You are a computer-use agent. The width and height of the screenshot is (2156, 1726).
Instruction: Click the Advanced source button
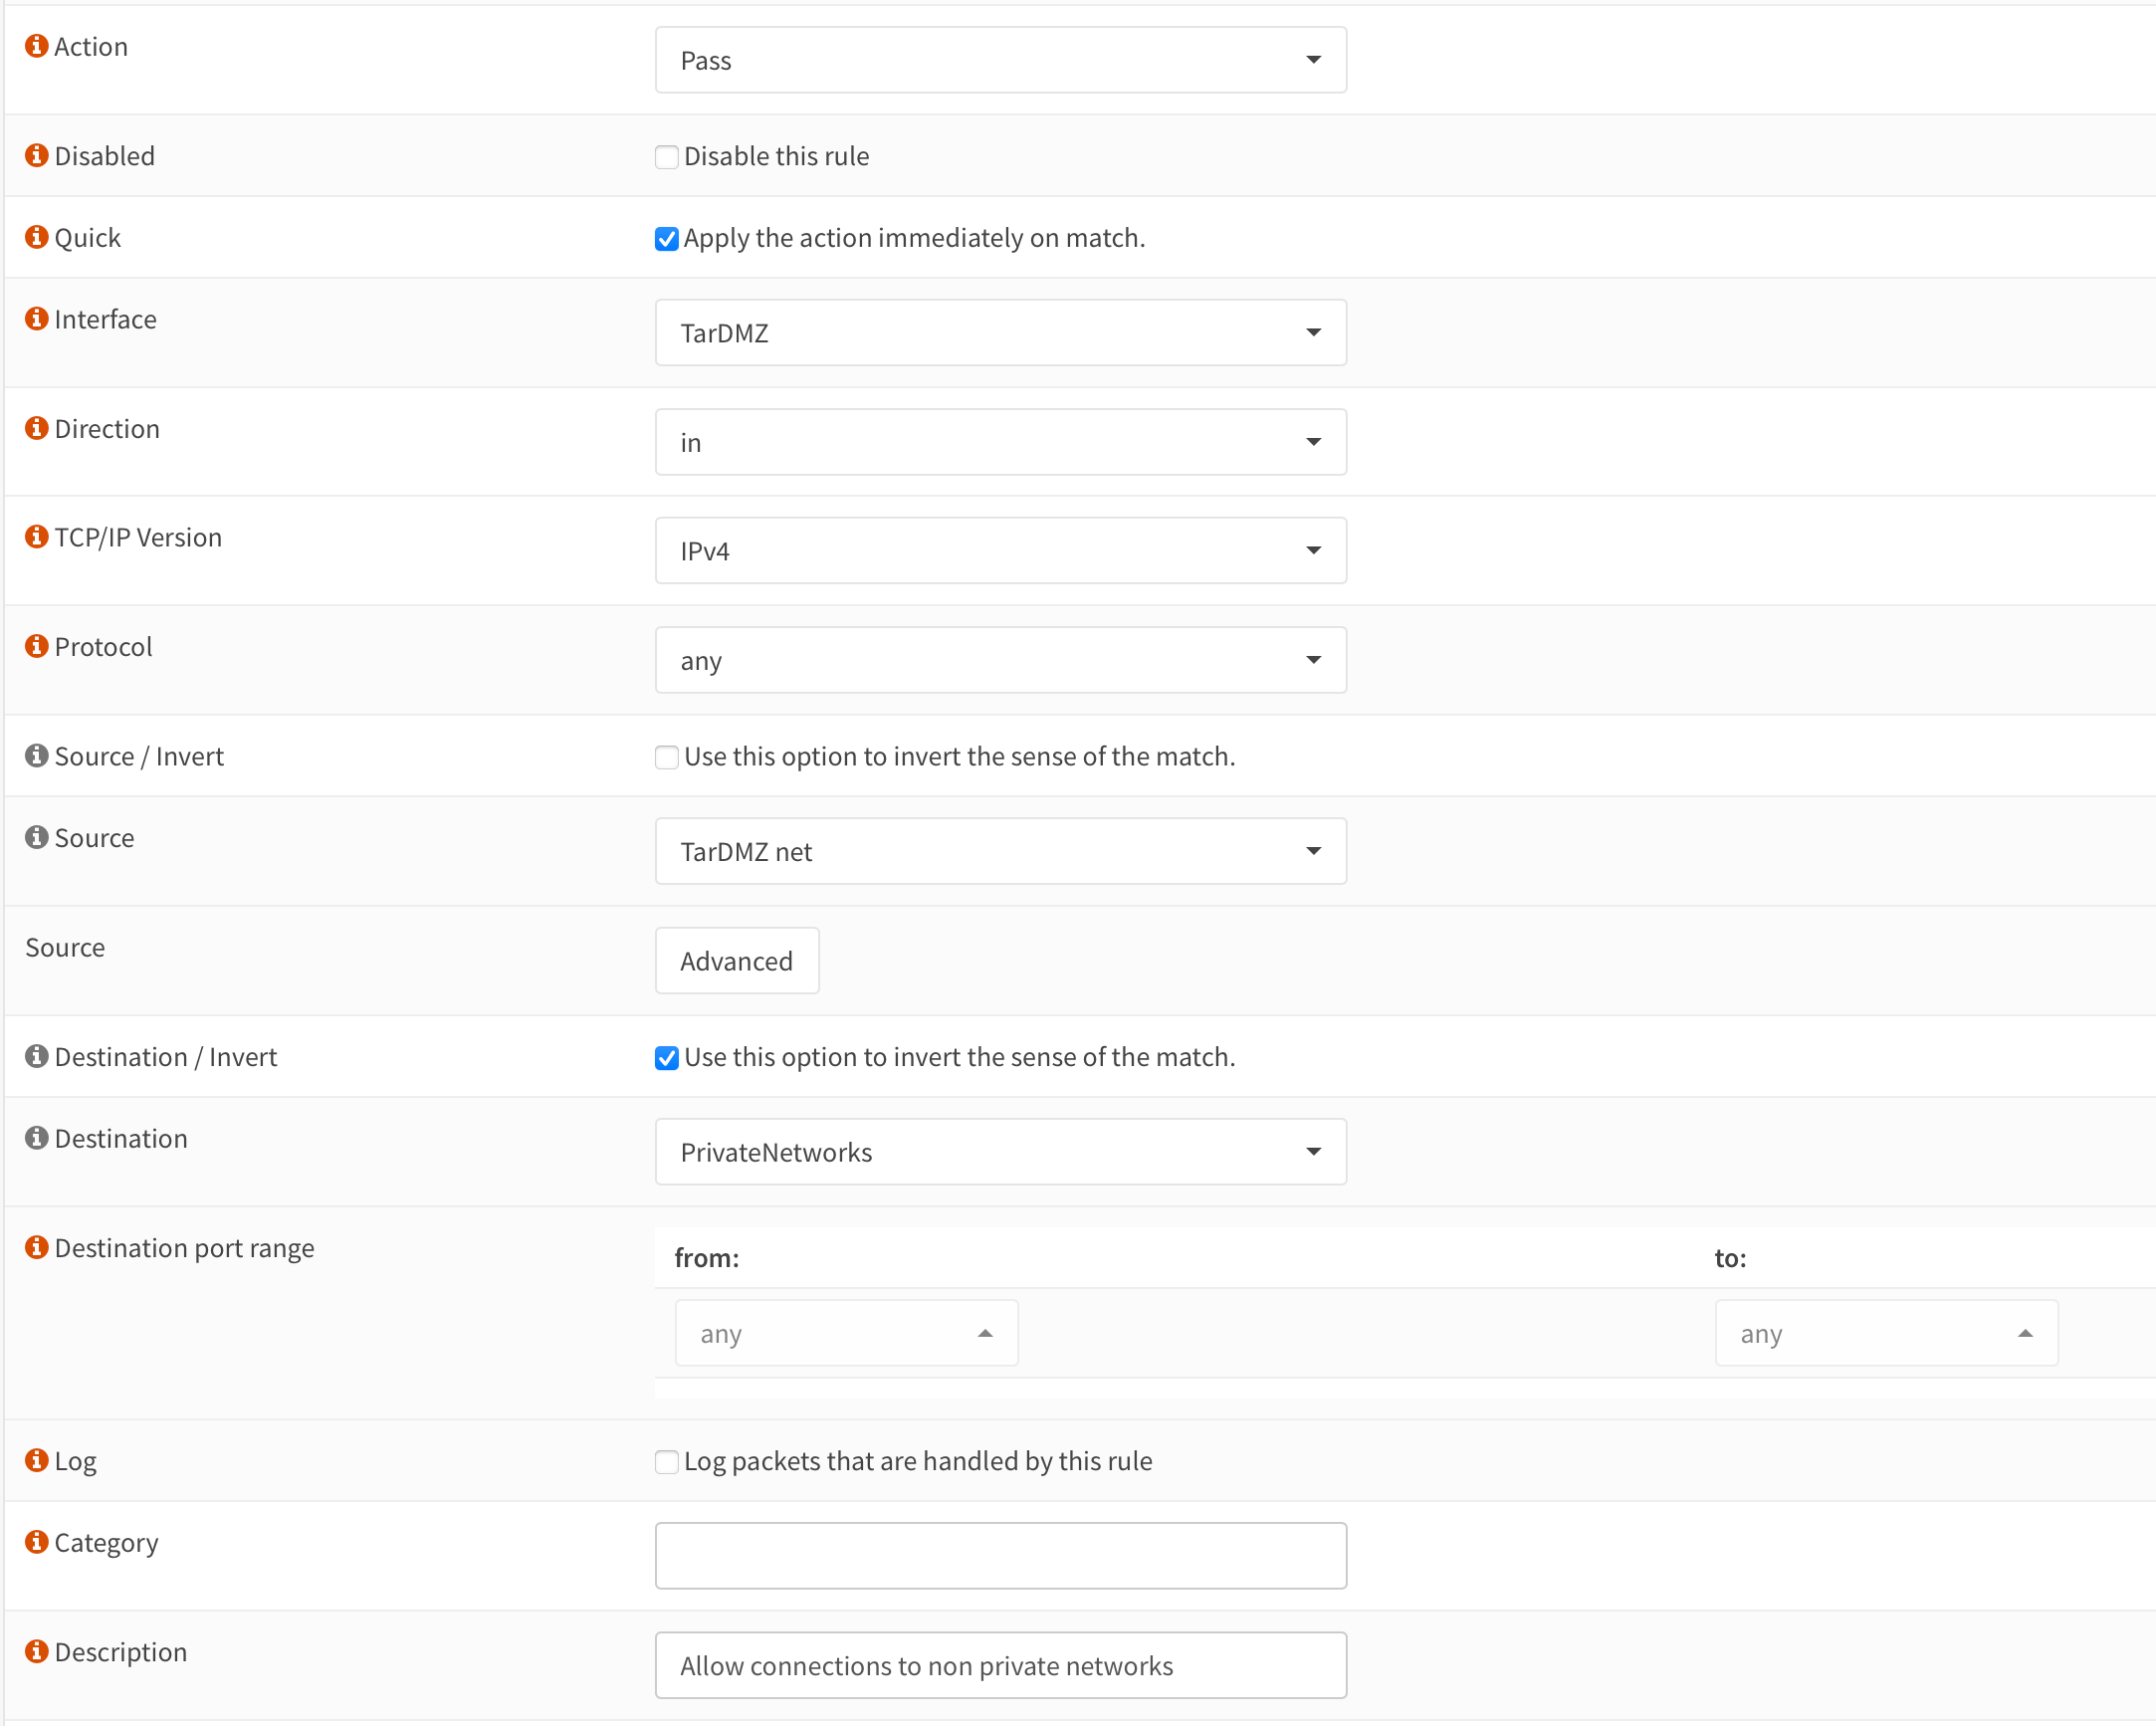point(736,961)
